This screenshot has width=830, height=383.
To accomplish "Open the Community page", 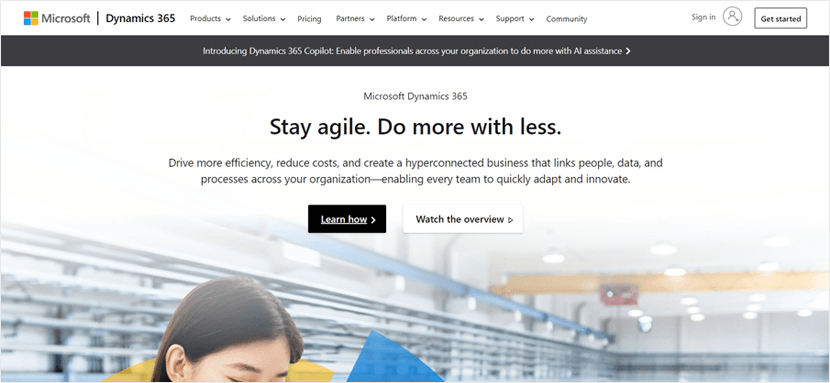I will click(566, 19).
